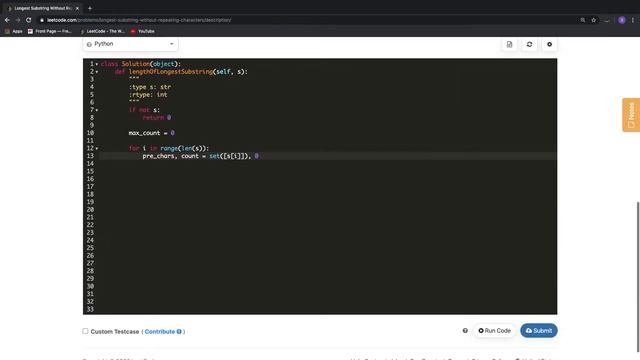Click the 'for i in range(len(s)):' line
Screen dimensions: 640x360
click(169, 148)
